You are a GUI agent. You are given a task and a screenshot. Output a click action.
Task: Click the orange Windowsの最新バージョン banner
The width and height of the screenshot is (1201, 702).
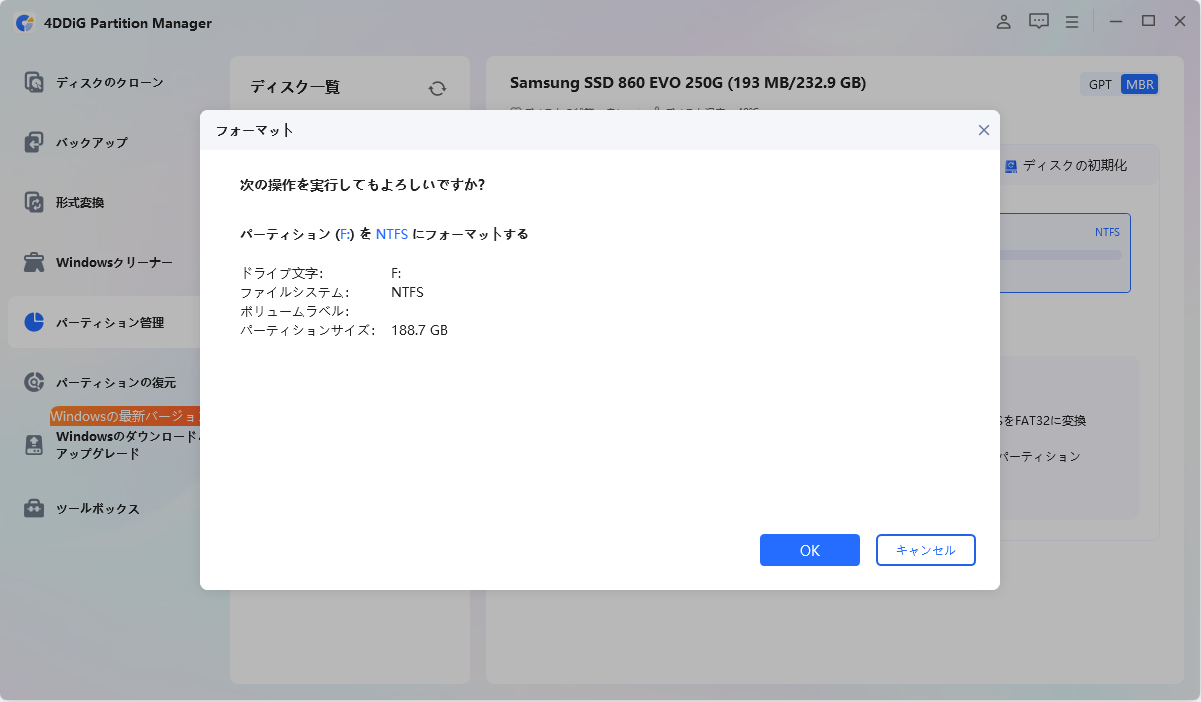click(x=125, y=416)
